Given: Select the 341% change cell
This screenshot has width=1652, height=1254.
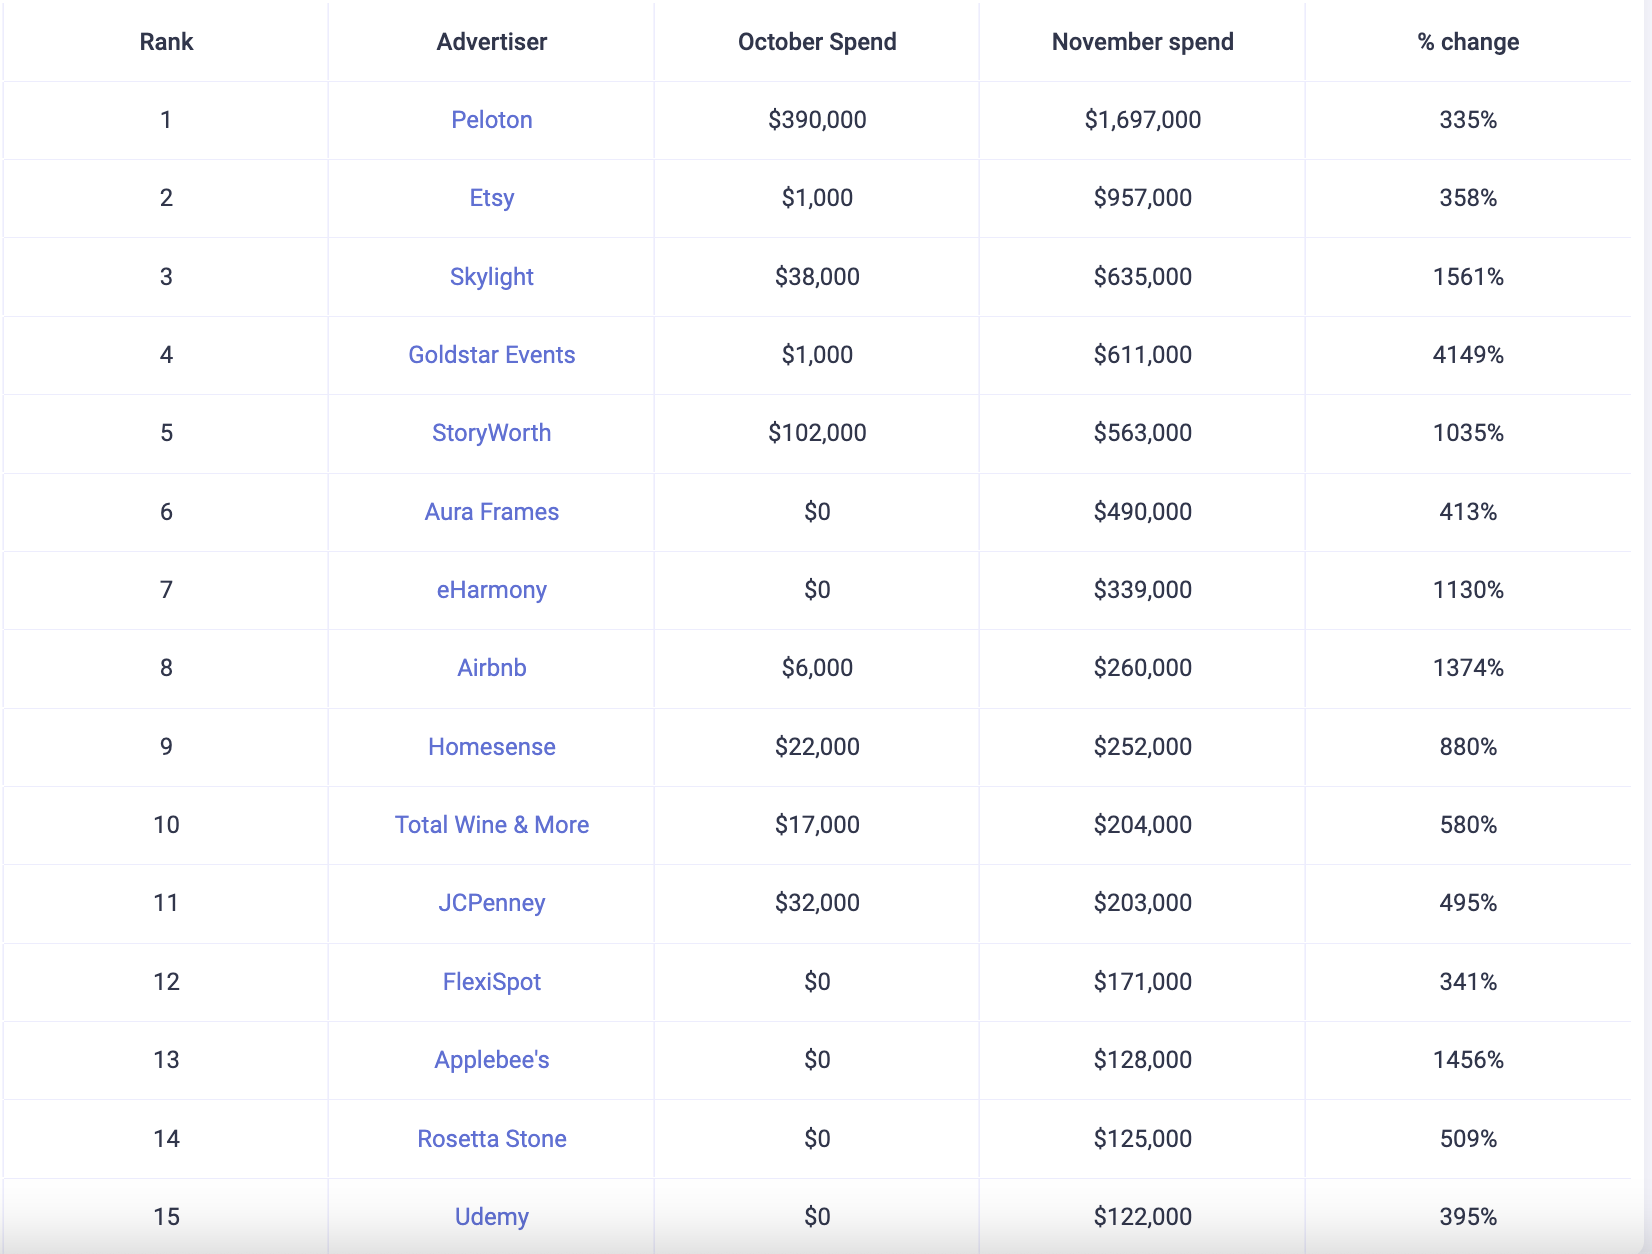Looking at the screenshot, I should pyautogui.click(x=1468, y=982).
